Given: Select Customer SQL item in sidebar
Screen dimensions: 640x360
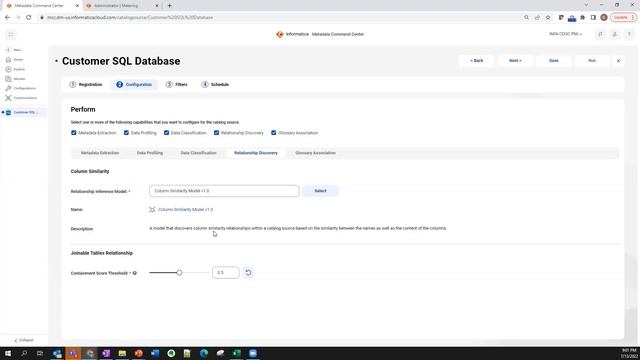Looking at the screenshot, I should coord(24,112).
